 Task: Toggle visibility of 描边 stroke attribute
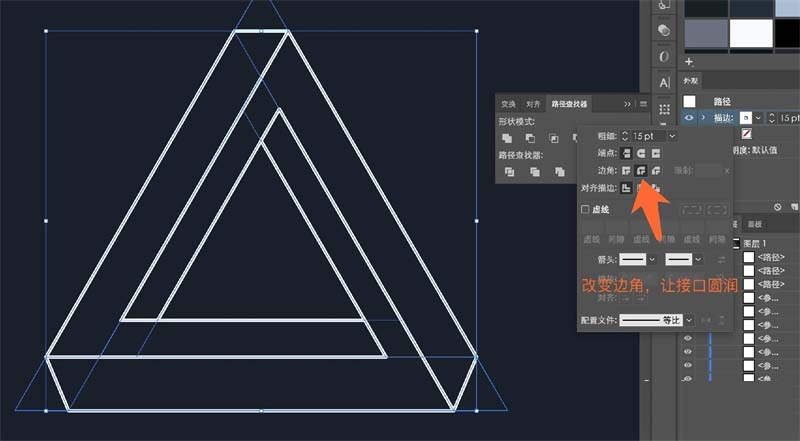pyautogui.click(x=689, y=118)
